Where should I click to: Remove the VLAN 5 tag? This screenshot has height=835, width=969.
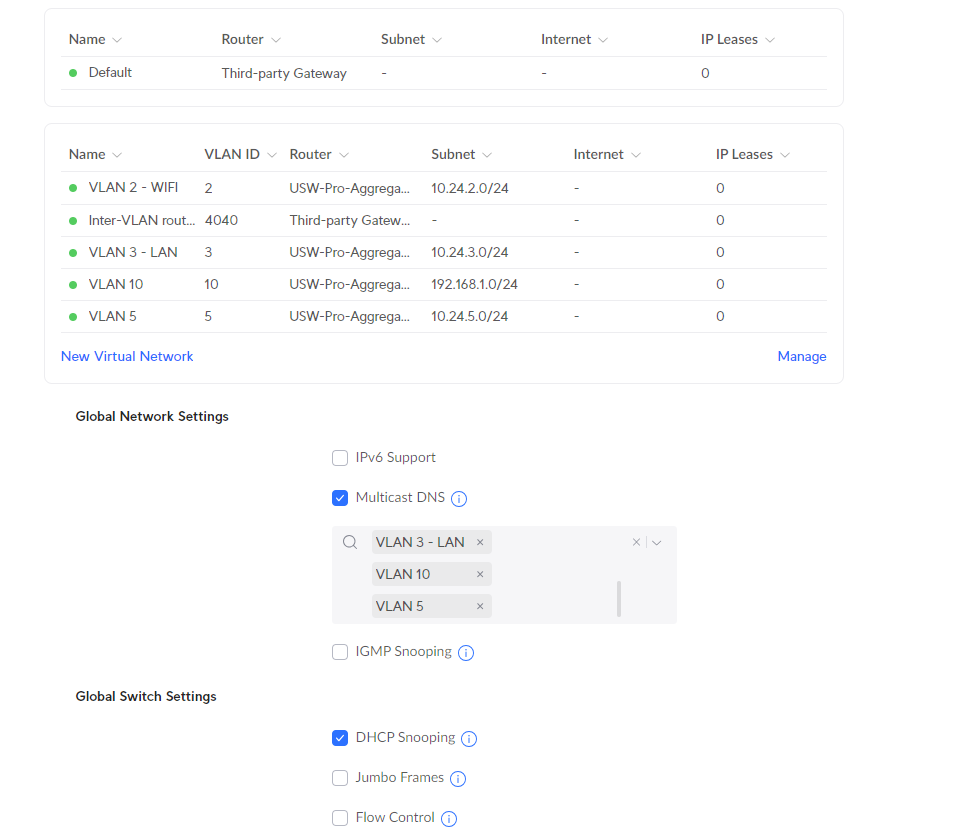480,606
